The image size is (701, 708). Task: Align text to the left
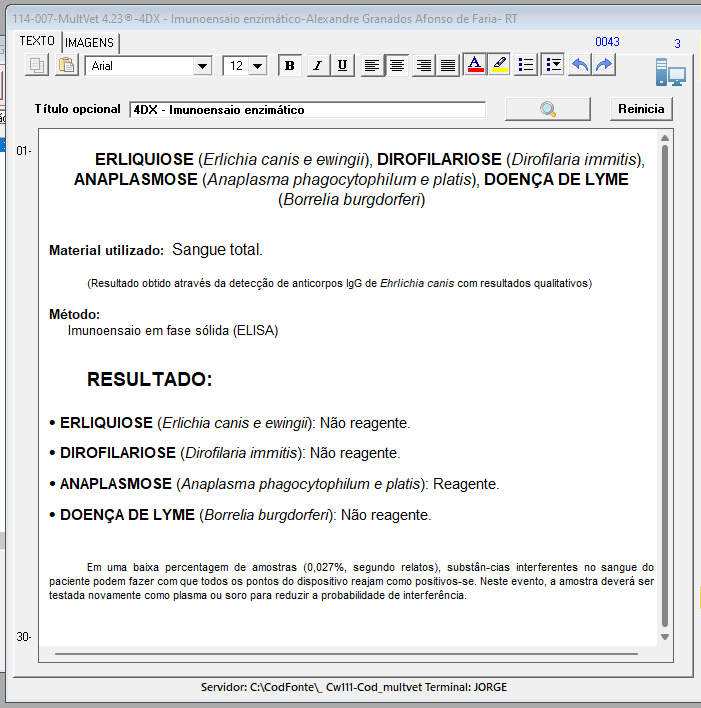[372, 65]
